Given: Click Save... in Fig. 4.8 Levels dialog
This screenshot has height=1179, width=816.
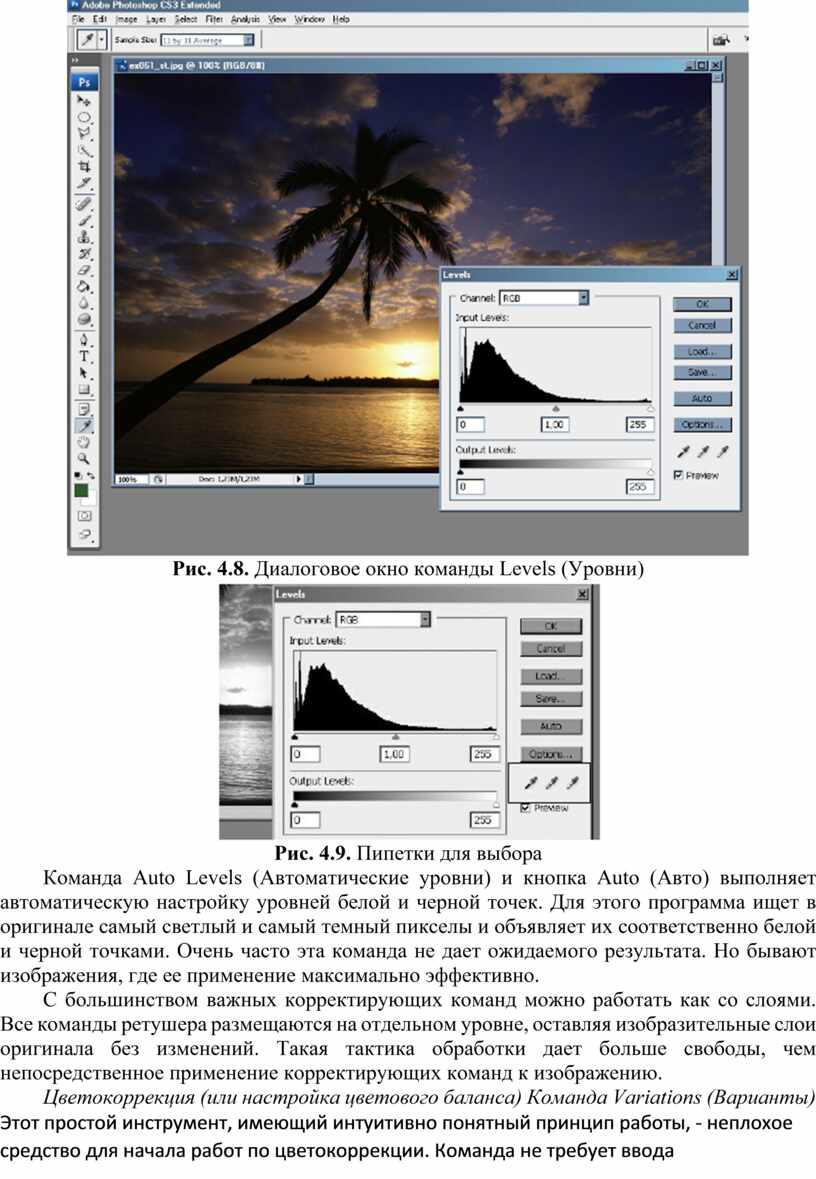Looking at the screenshot, I should click(x=702, y=372).
